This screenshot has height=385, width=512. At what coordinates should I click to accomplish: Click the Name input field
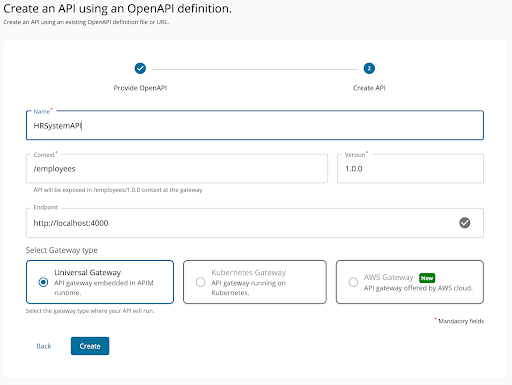click(x=255, y=125)
